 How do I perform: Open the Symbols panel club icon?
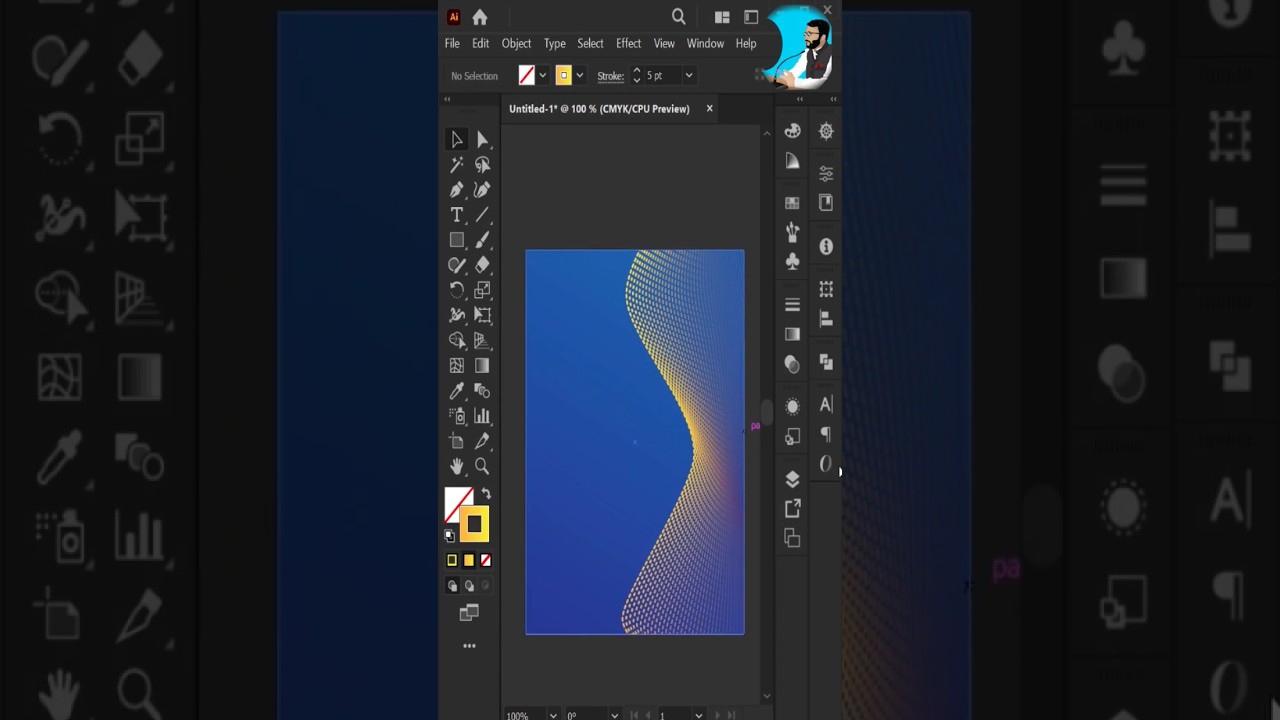pyautogui.click(x=793, y=261)
